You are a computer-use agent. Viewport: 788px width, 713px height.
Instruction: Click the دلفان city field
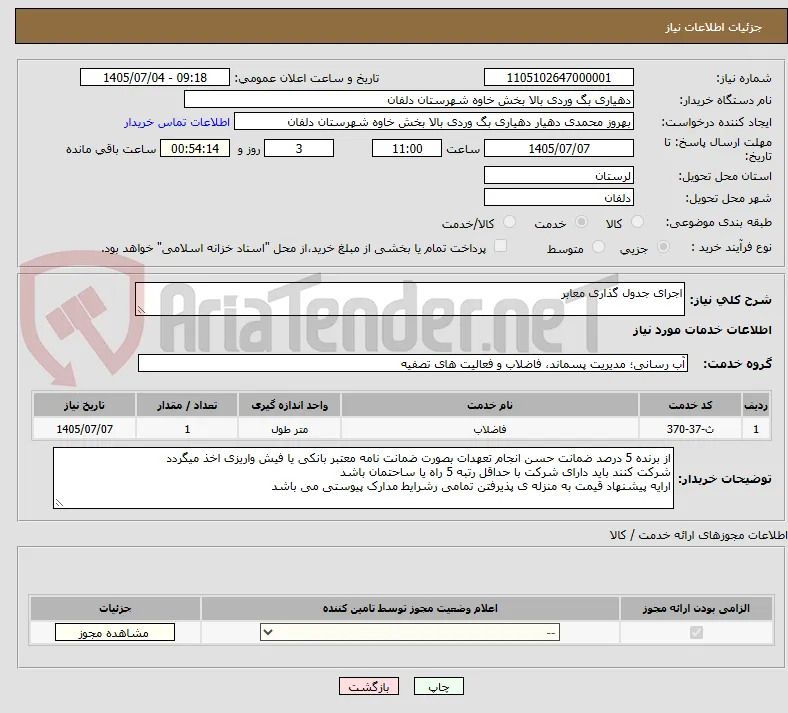(558, 197)
